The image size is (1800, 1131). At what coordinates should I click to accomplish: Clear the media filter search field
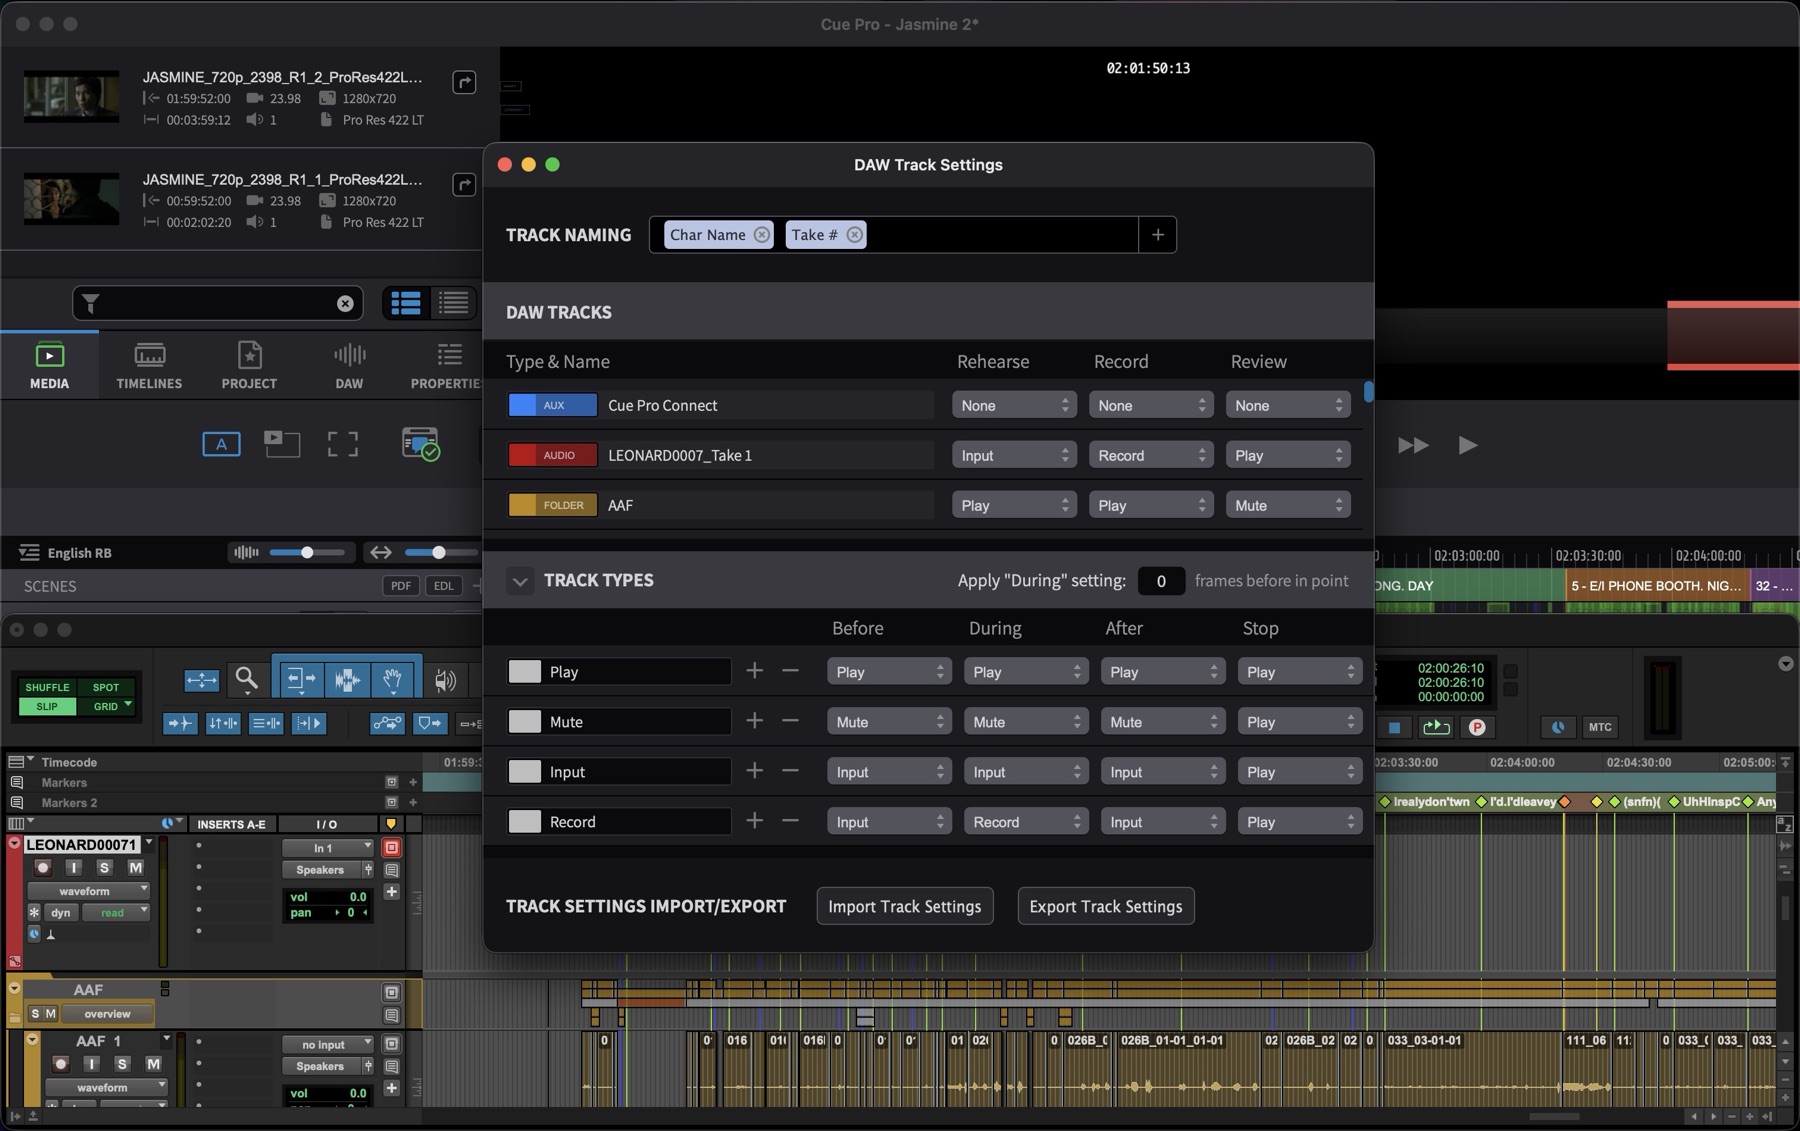[x=345, y=303]
